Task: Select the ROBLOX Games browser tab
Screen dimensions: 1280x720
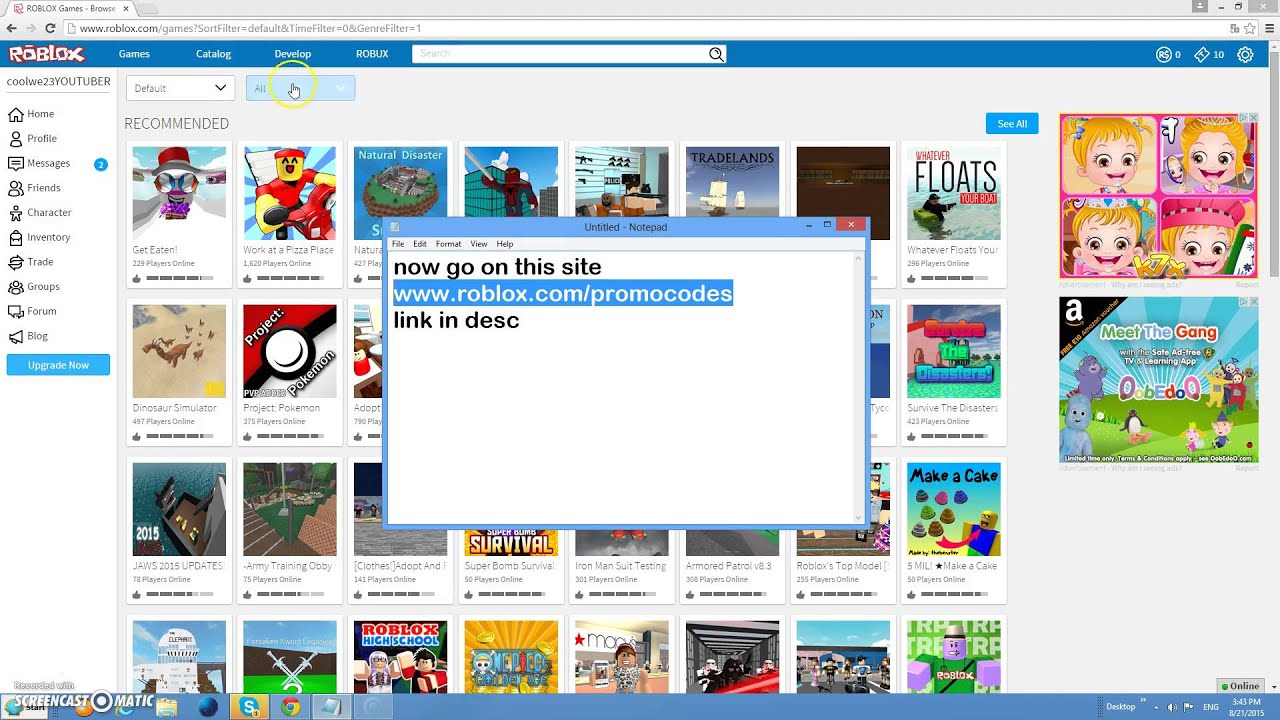Action: 70,8
